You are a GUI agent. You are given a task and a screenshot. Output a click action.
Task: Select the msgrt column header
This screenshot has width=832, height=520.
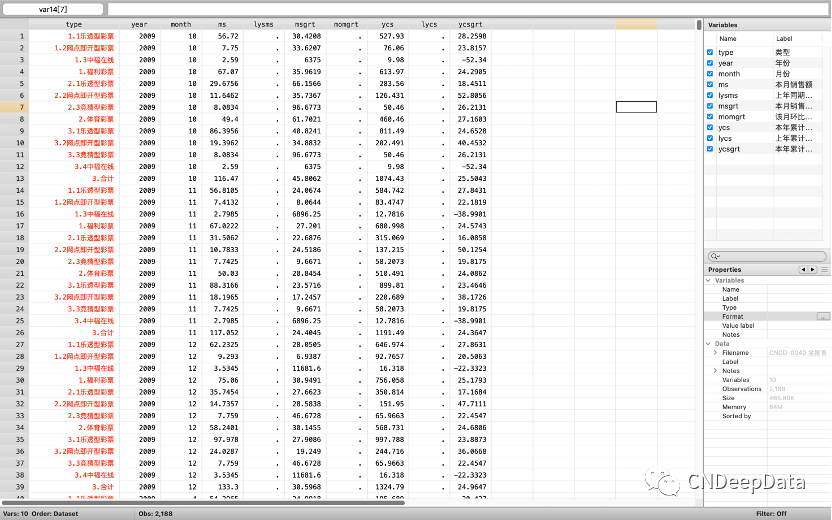coord(305,24)
